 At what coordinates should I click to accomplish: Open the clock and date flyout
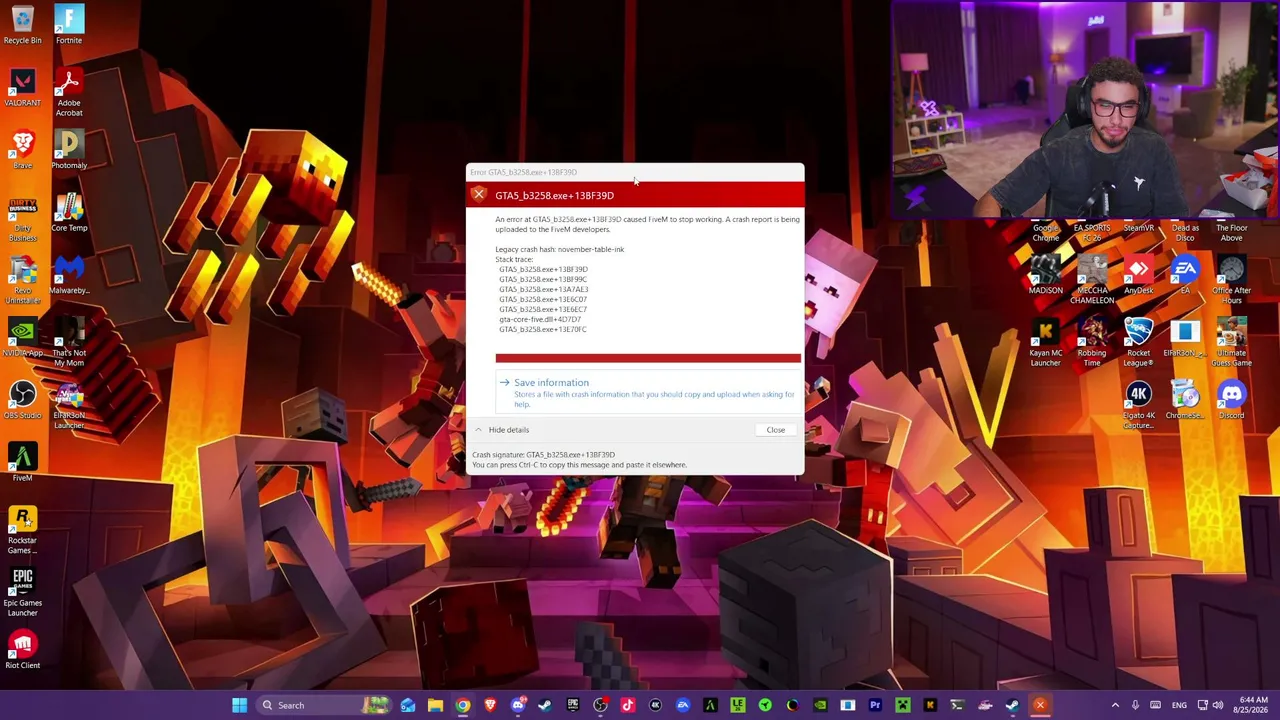(x=1252, y=705)
